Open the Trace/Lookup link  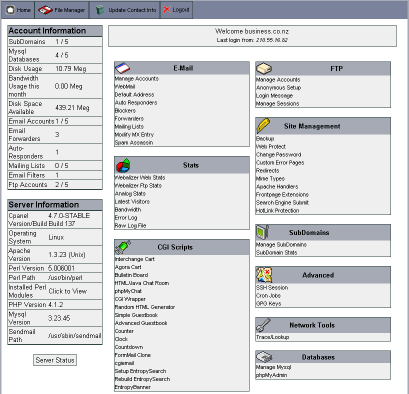pyautogui.click(x=273, y=337)
